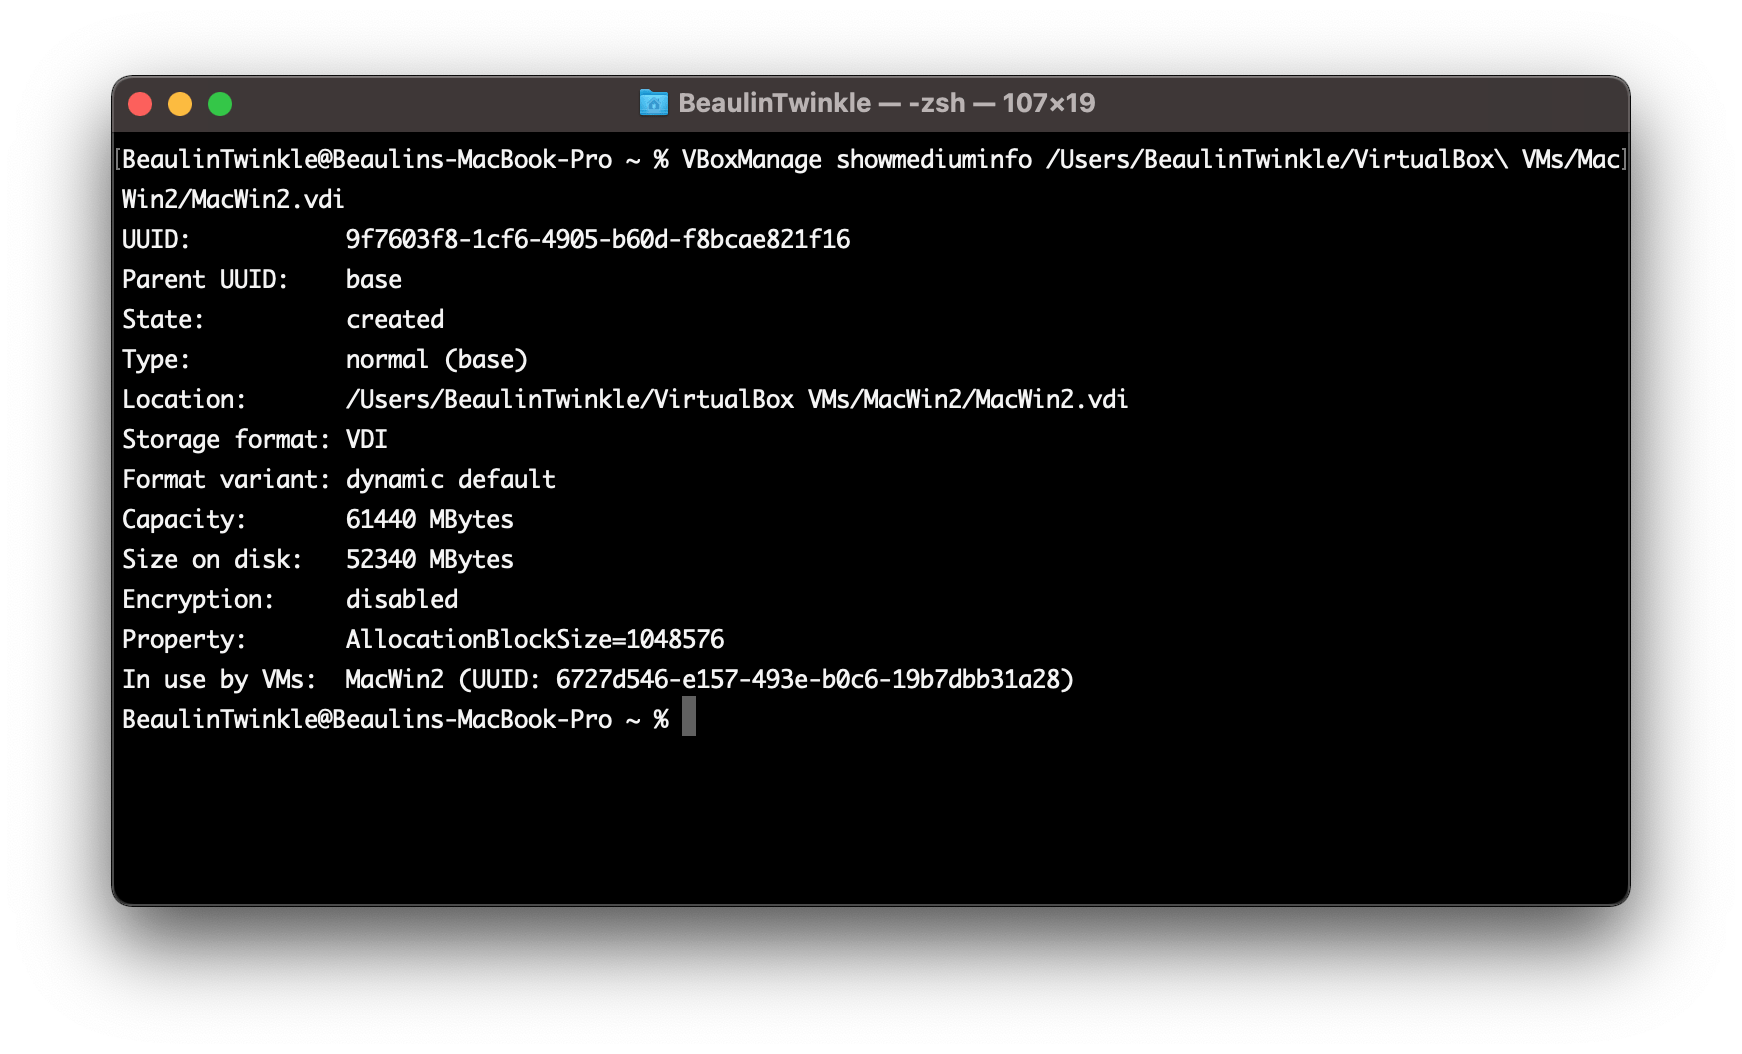The width and height of the screenshot is (1742, 1054).
Task: Click the blue home folder icon beside window title
Action: [653, 103]
